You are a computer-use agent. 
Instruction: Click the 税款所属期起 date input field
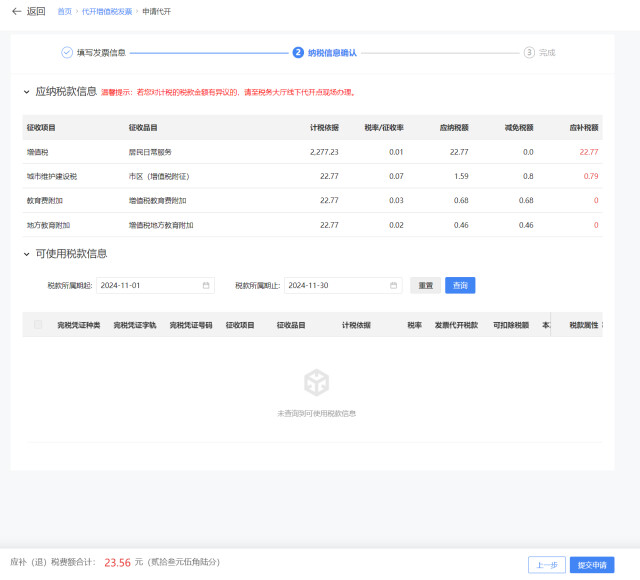150,285
